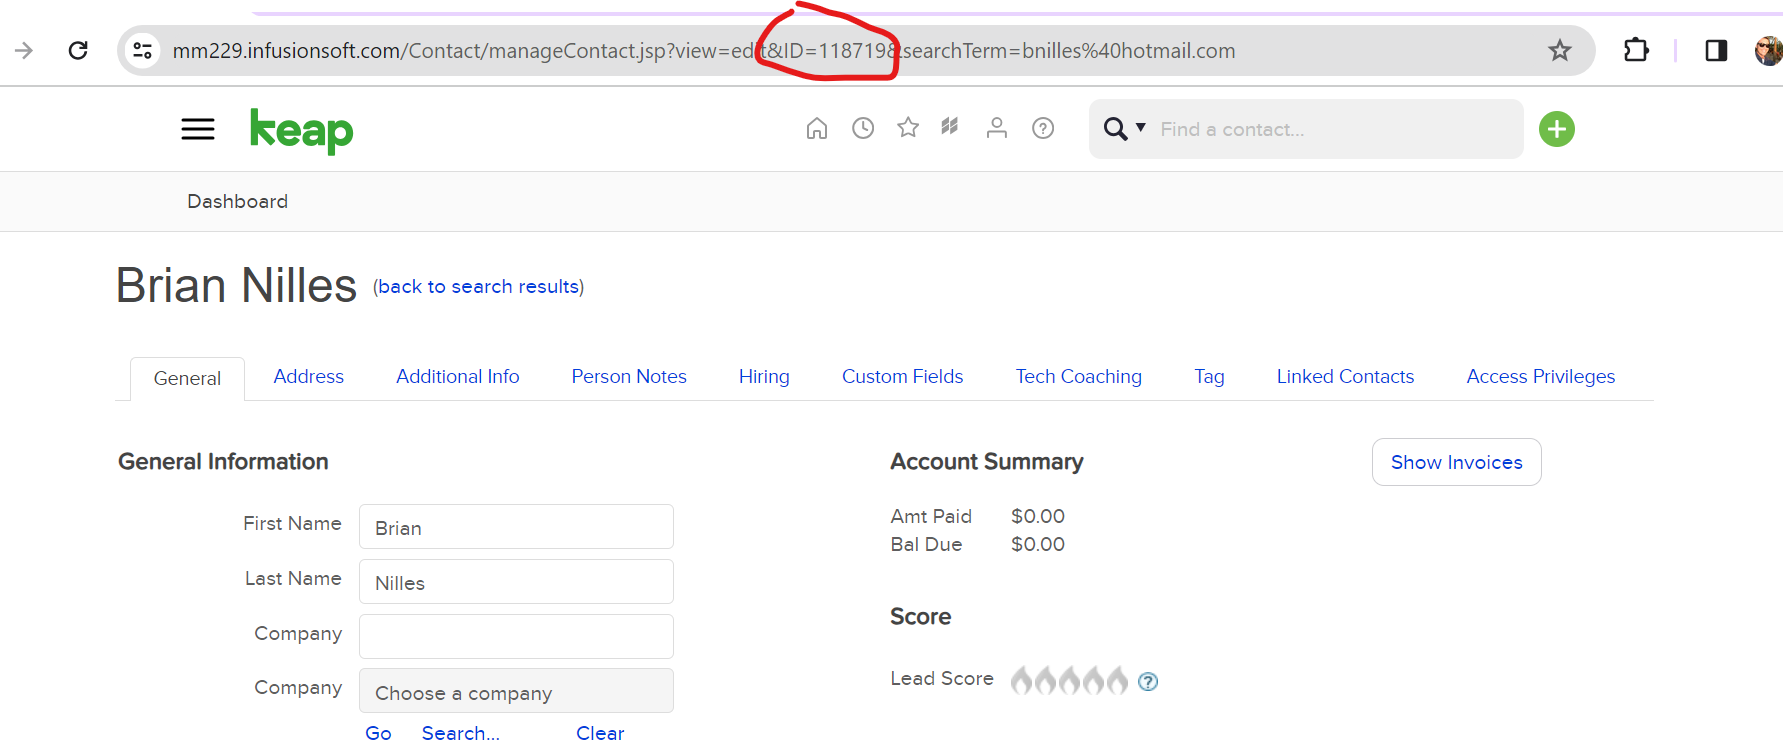Open the user profile icon
Image resolution: width=1783 pixels, height=742 pixels.
click(996, 128)
